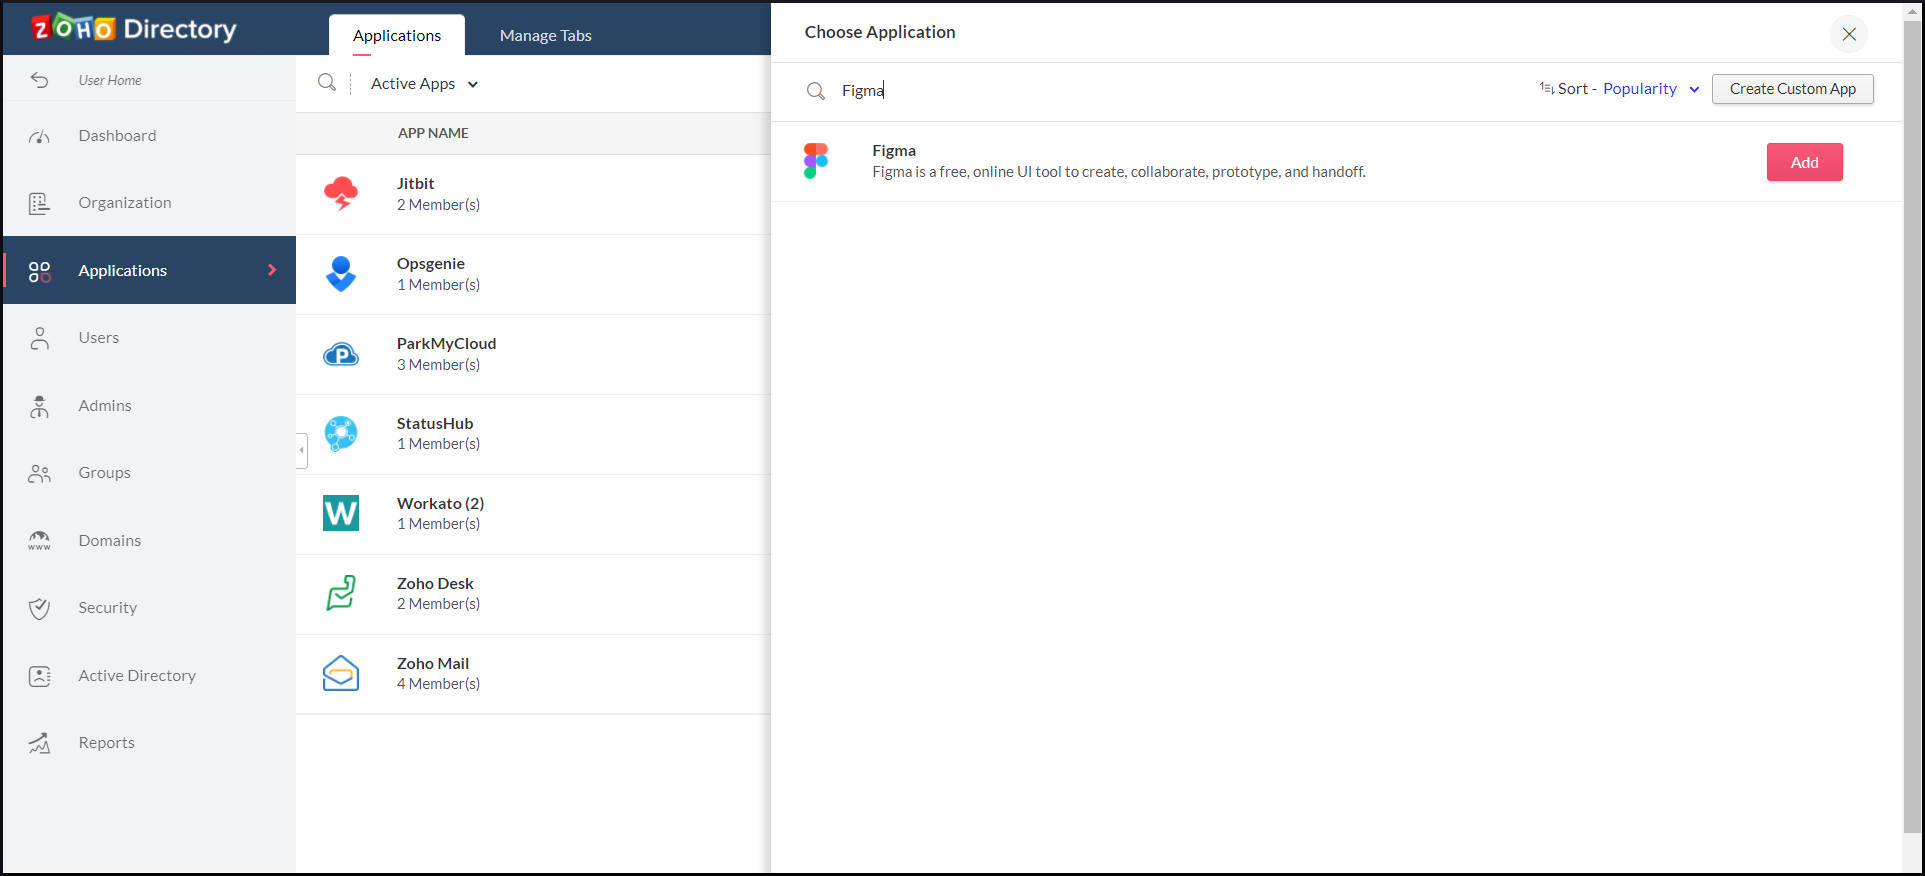Click the Figma result title text

[894, 150]
